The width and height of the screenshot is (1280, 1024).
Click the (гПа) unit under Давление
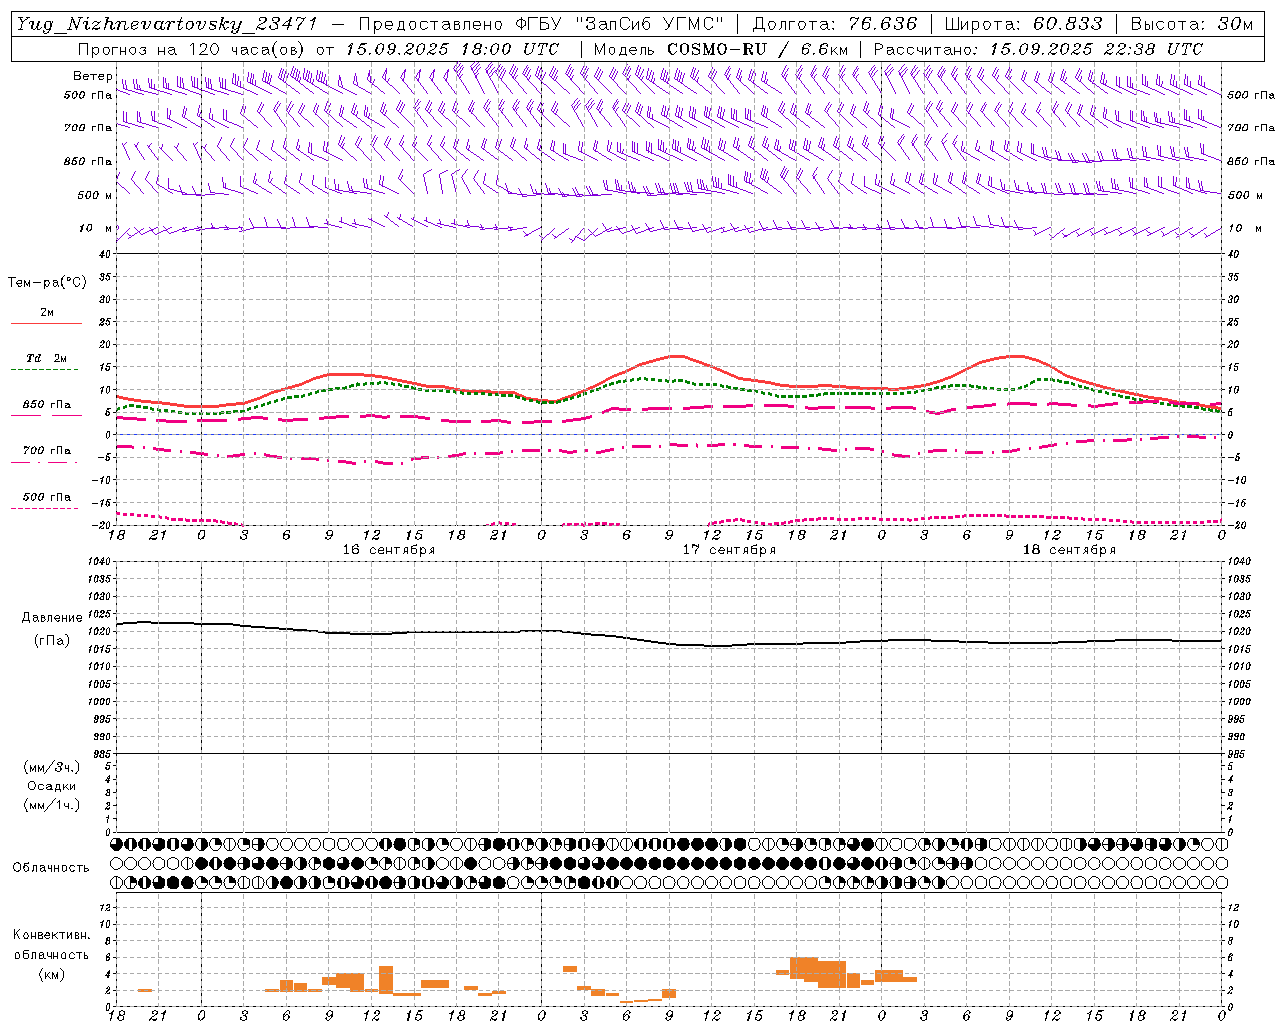coord(52,640)
